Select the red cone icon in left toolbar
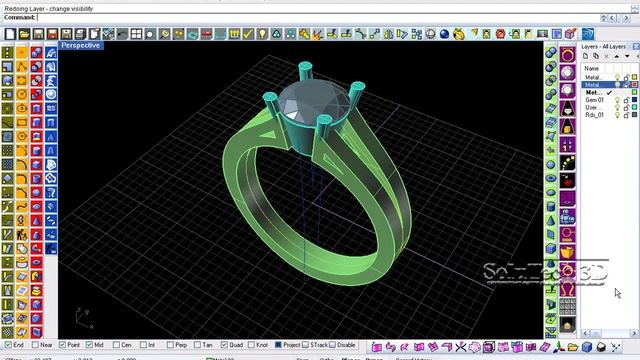This screenshot has width=640, height=360. (x=36, y=221)
